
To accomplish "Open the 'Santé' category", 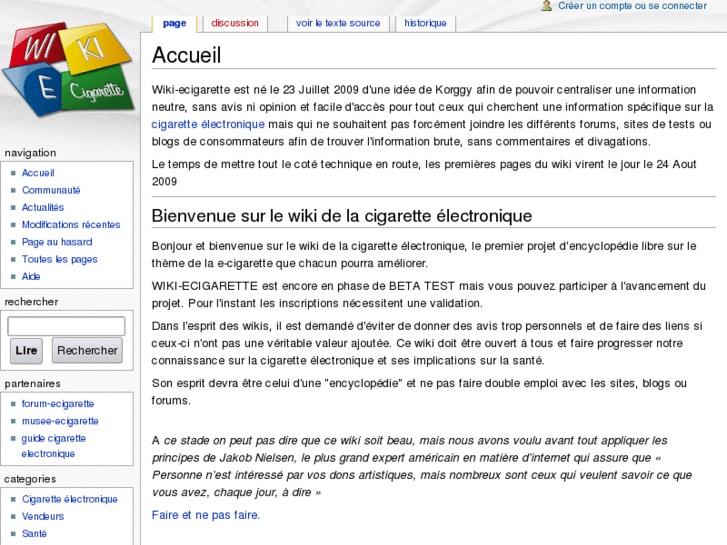I will click(x=34, y=533).
